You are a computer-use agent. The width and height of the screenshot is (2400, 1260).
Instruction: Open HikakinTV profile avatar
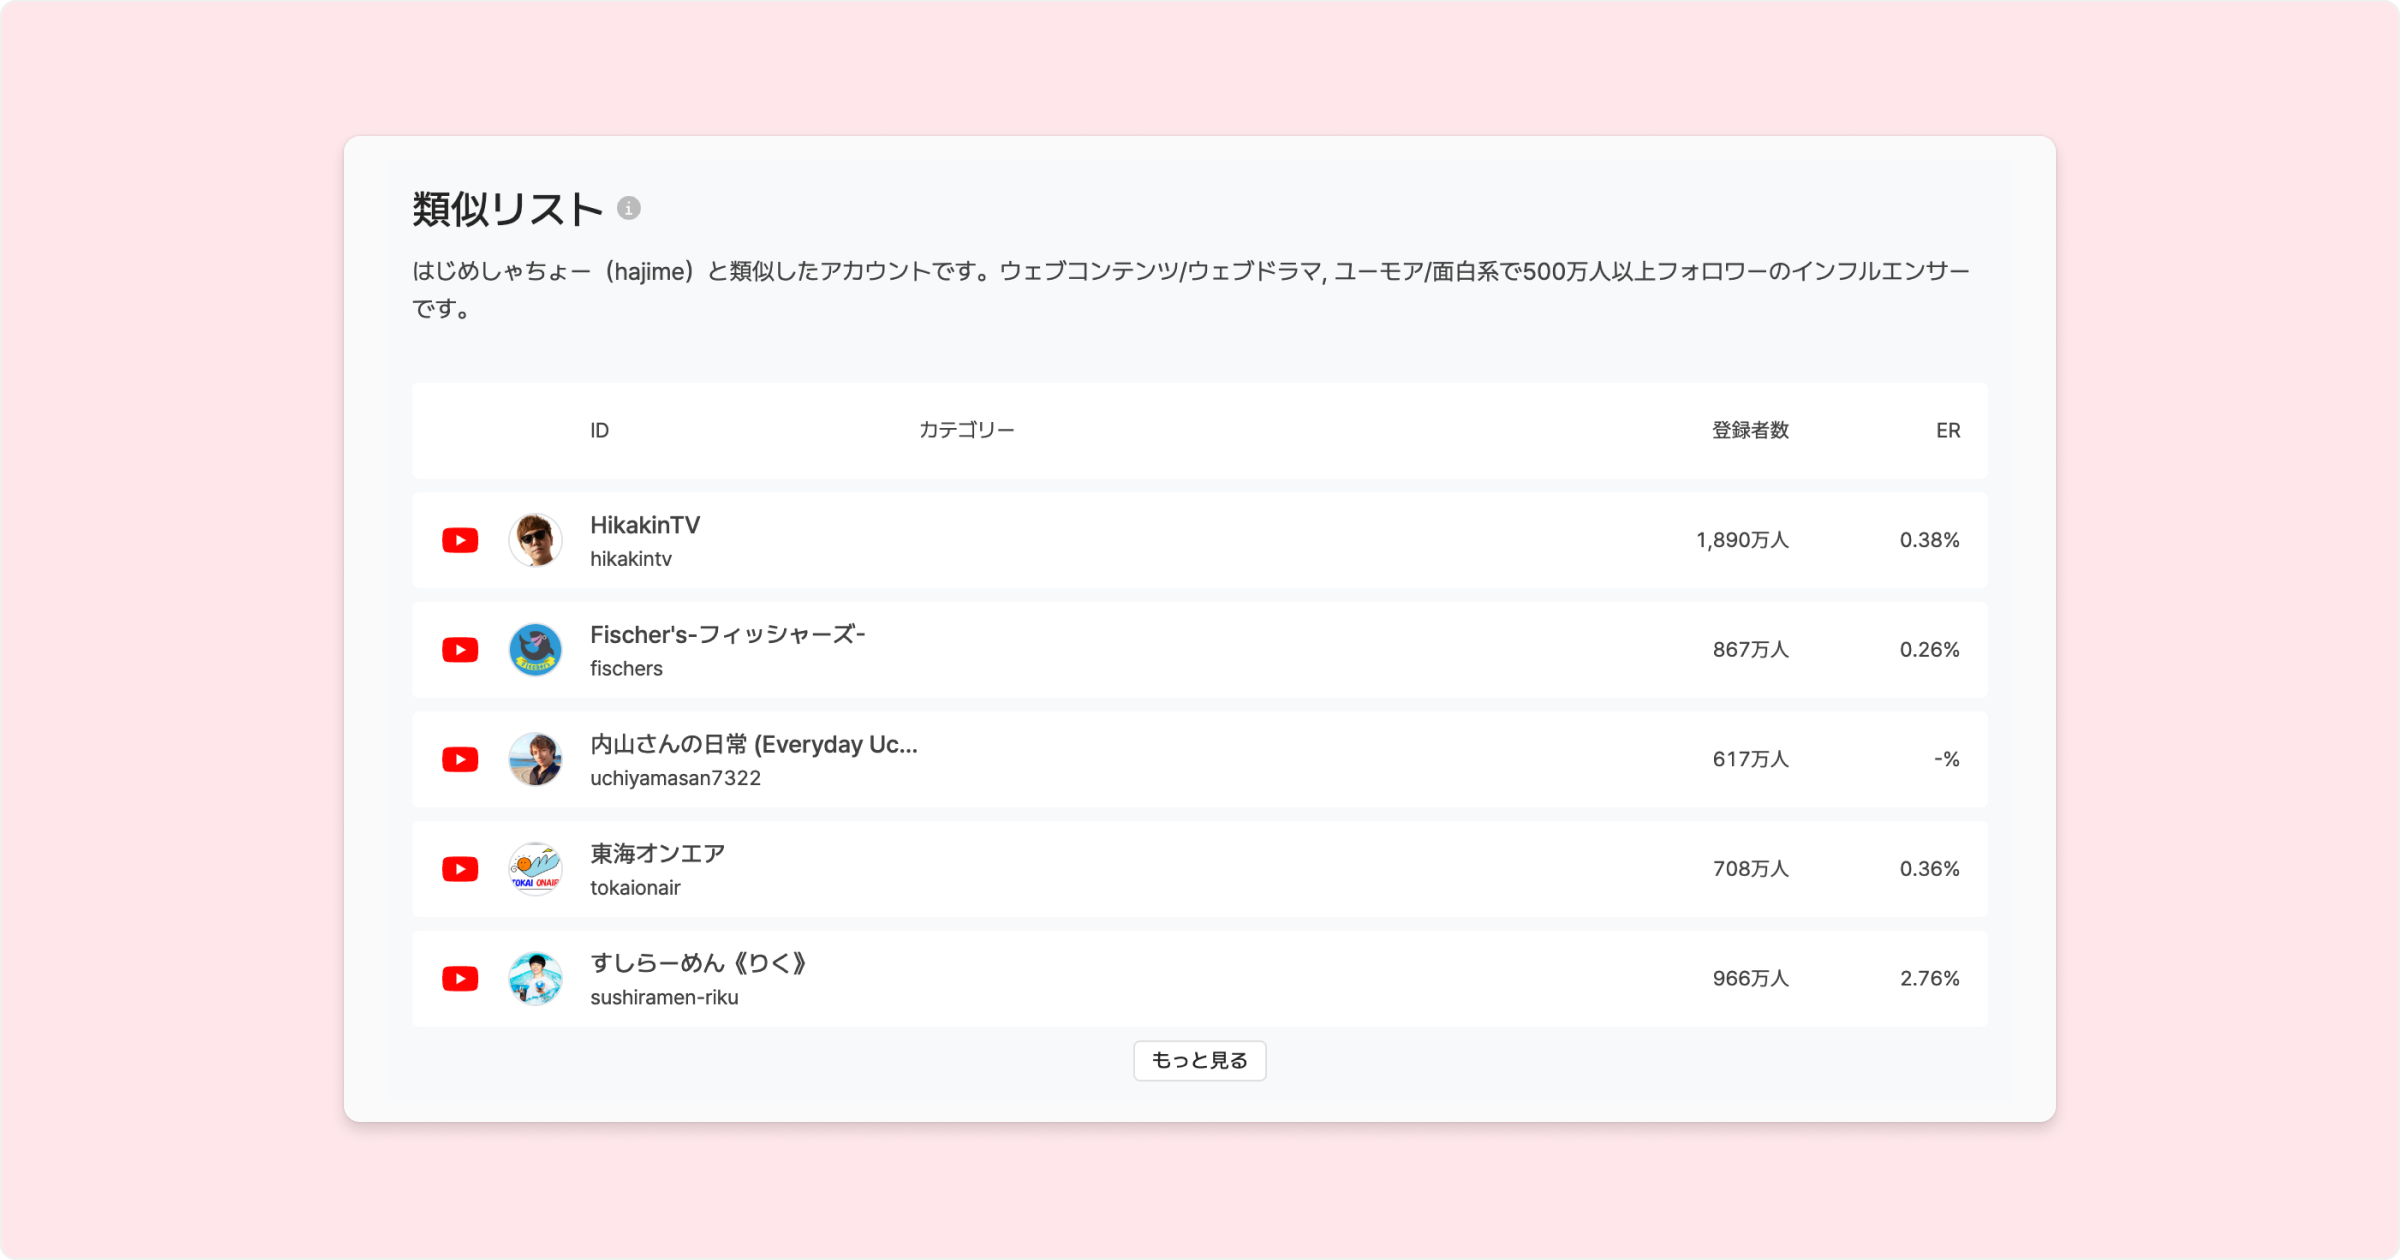[x=535, y=540]
